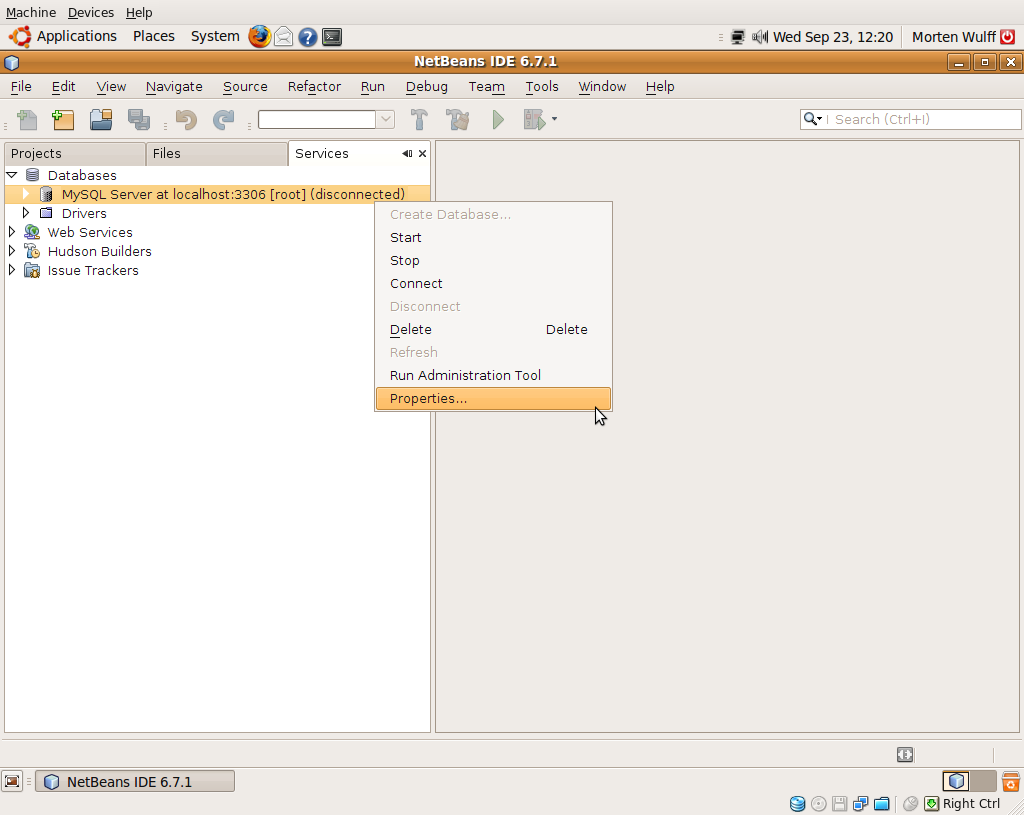Click the Show Desktop icon in bottom panel
Image resolution: width=1024 pixels, height=815 pixels.
(12, 781)
